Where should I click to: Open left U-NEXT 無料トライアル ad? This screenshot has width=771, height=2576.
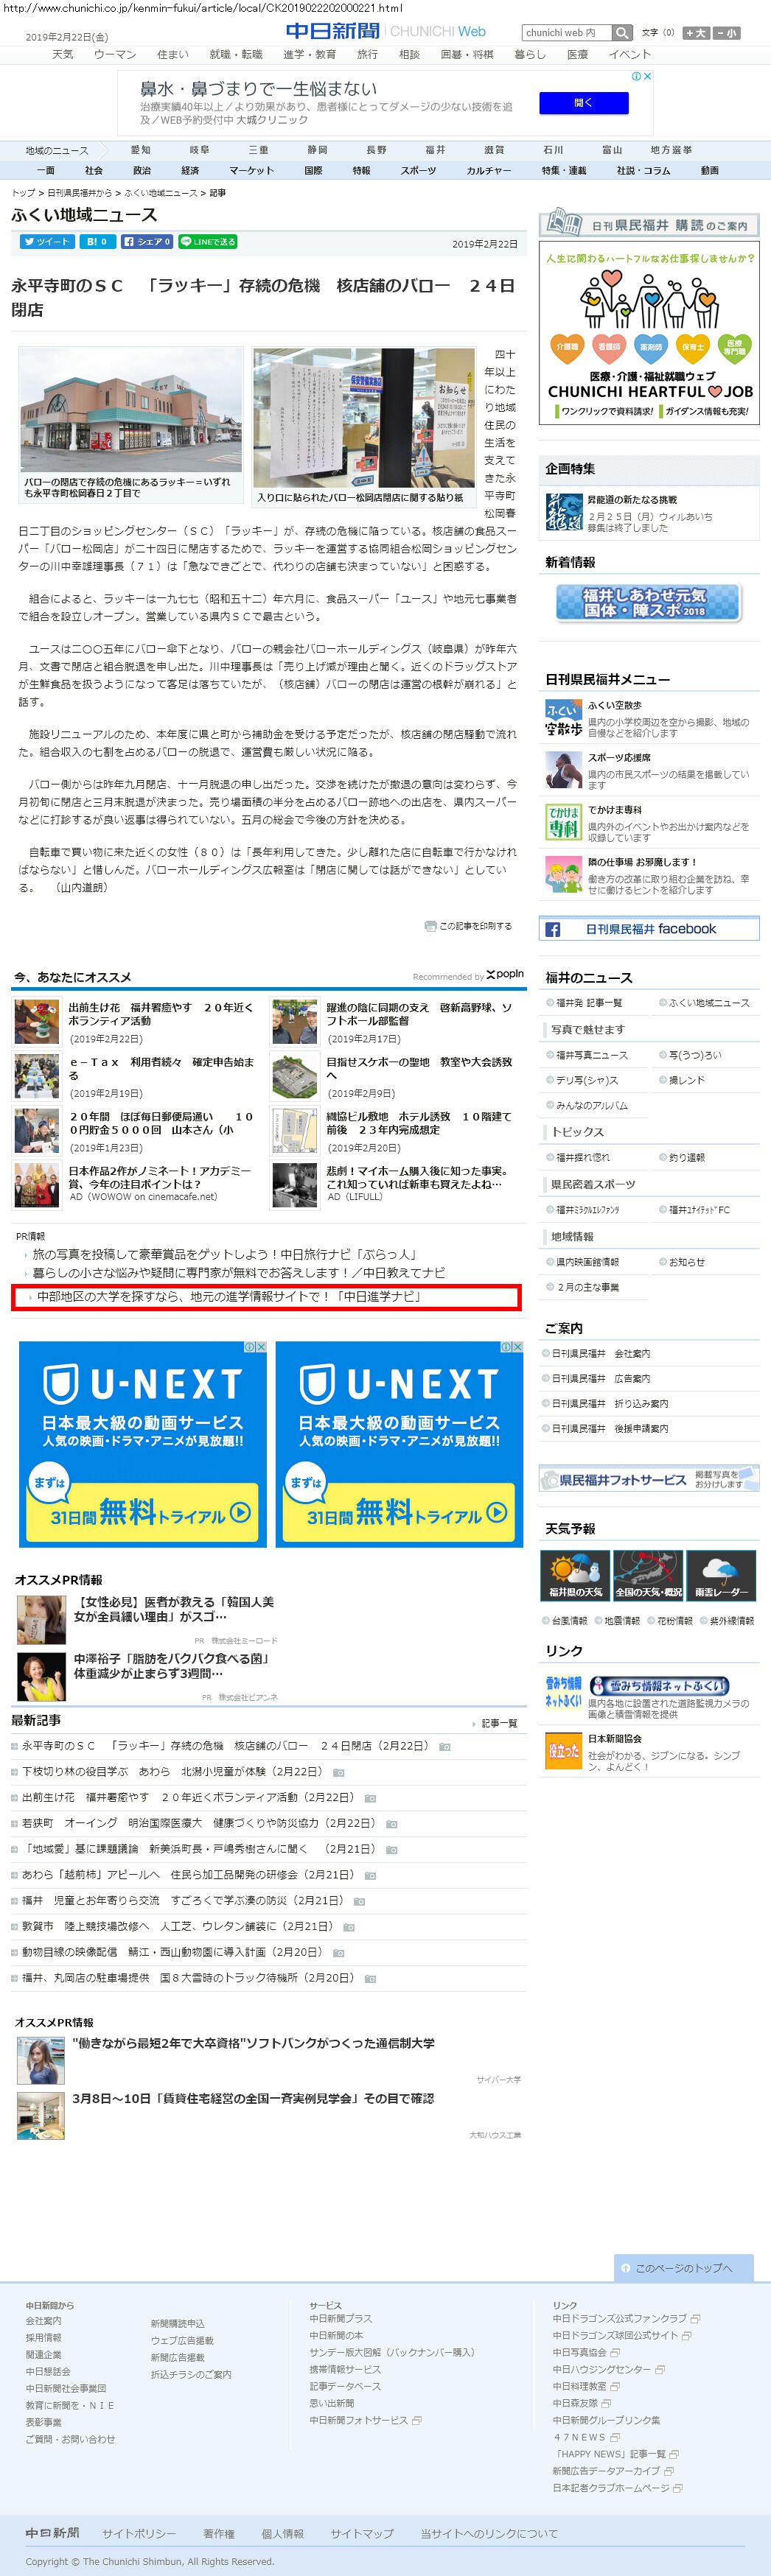pos(143,1444)
